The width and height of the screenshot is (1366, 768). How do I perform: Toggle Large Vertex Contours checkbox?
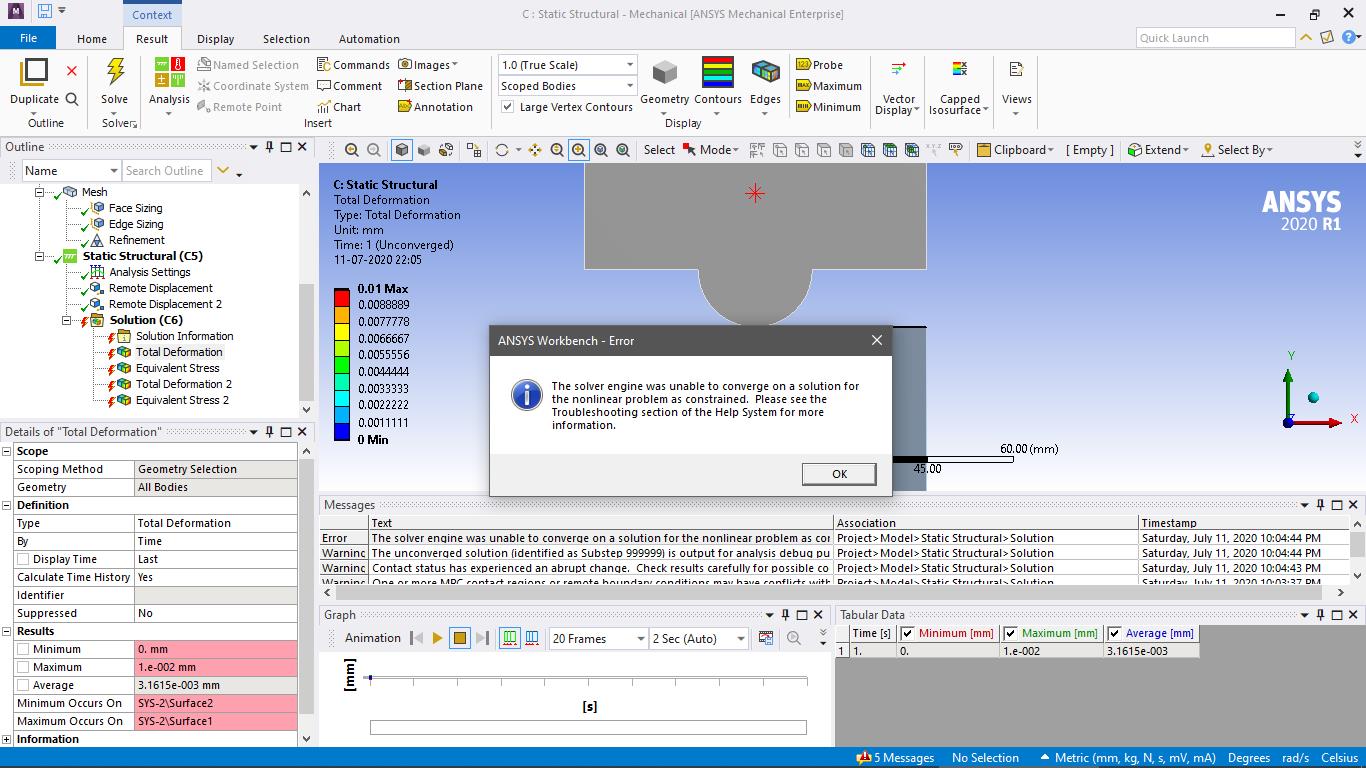pyautogui.click(x=507, y=107)
